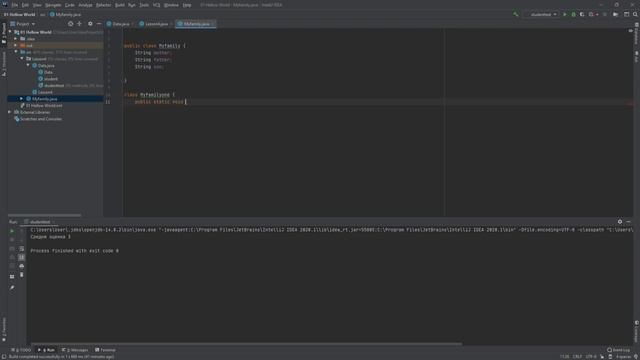Select 01 Hollow World.iml file
This screenshot has height=360, width=640.
[x=41, y=105]
